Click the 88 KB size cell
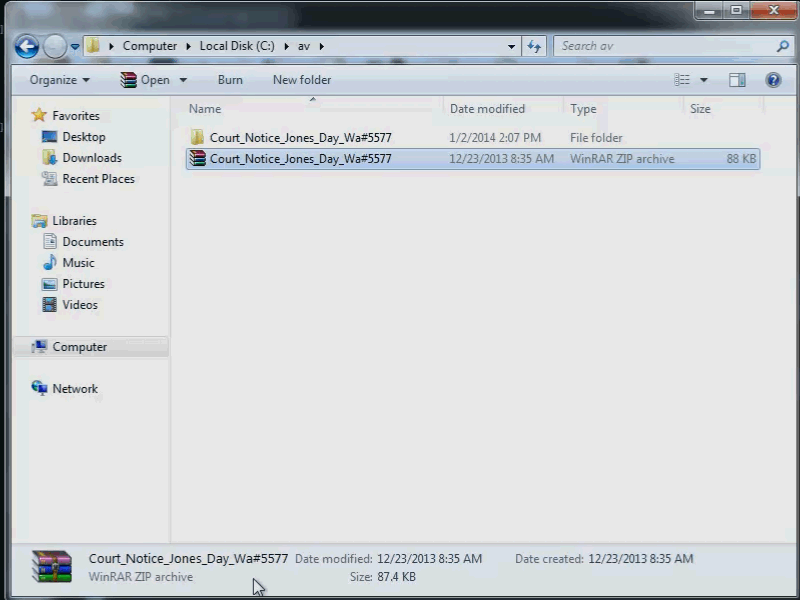 741,159
